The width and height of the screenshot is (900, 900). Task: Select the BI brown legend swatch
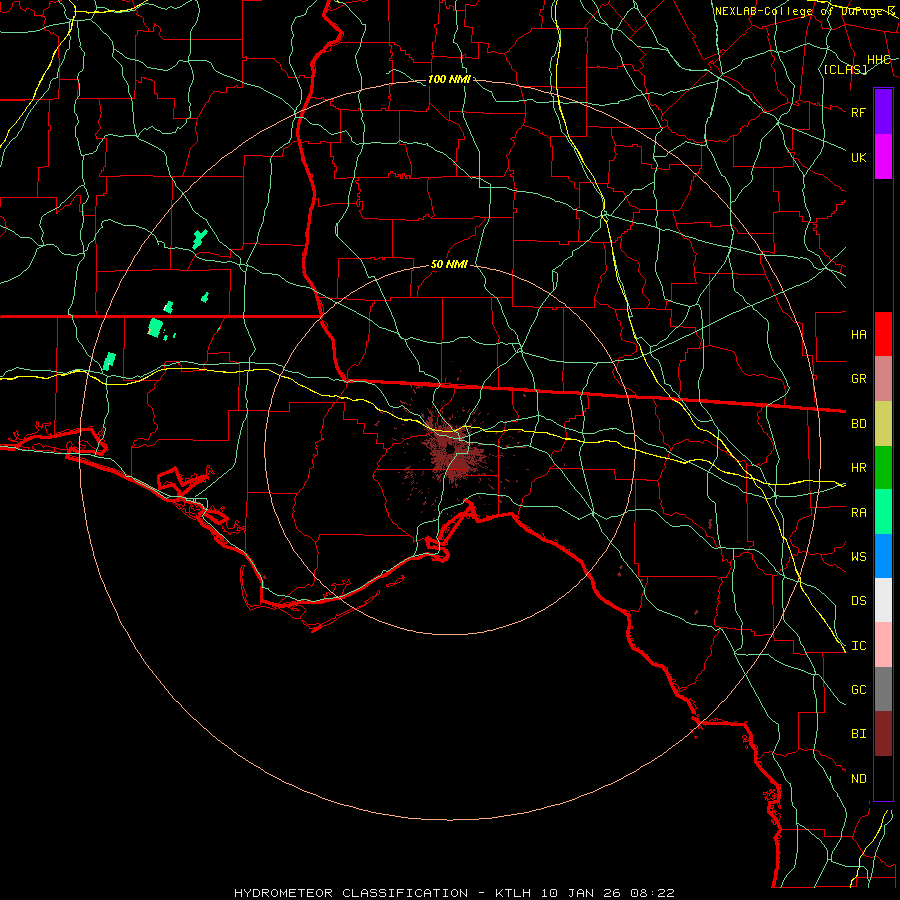coord(883,734)
